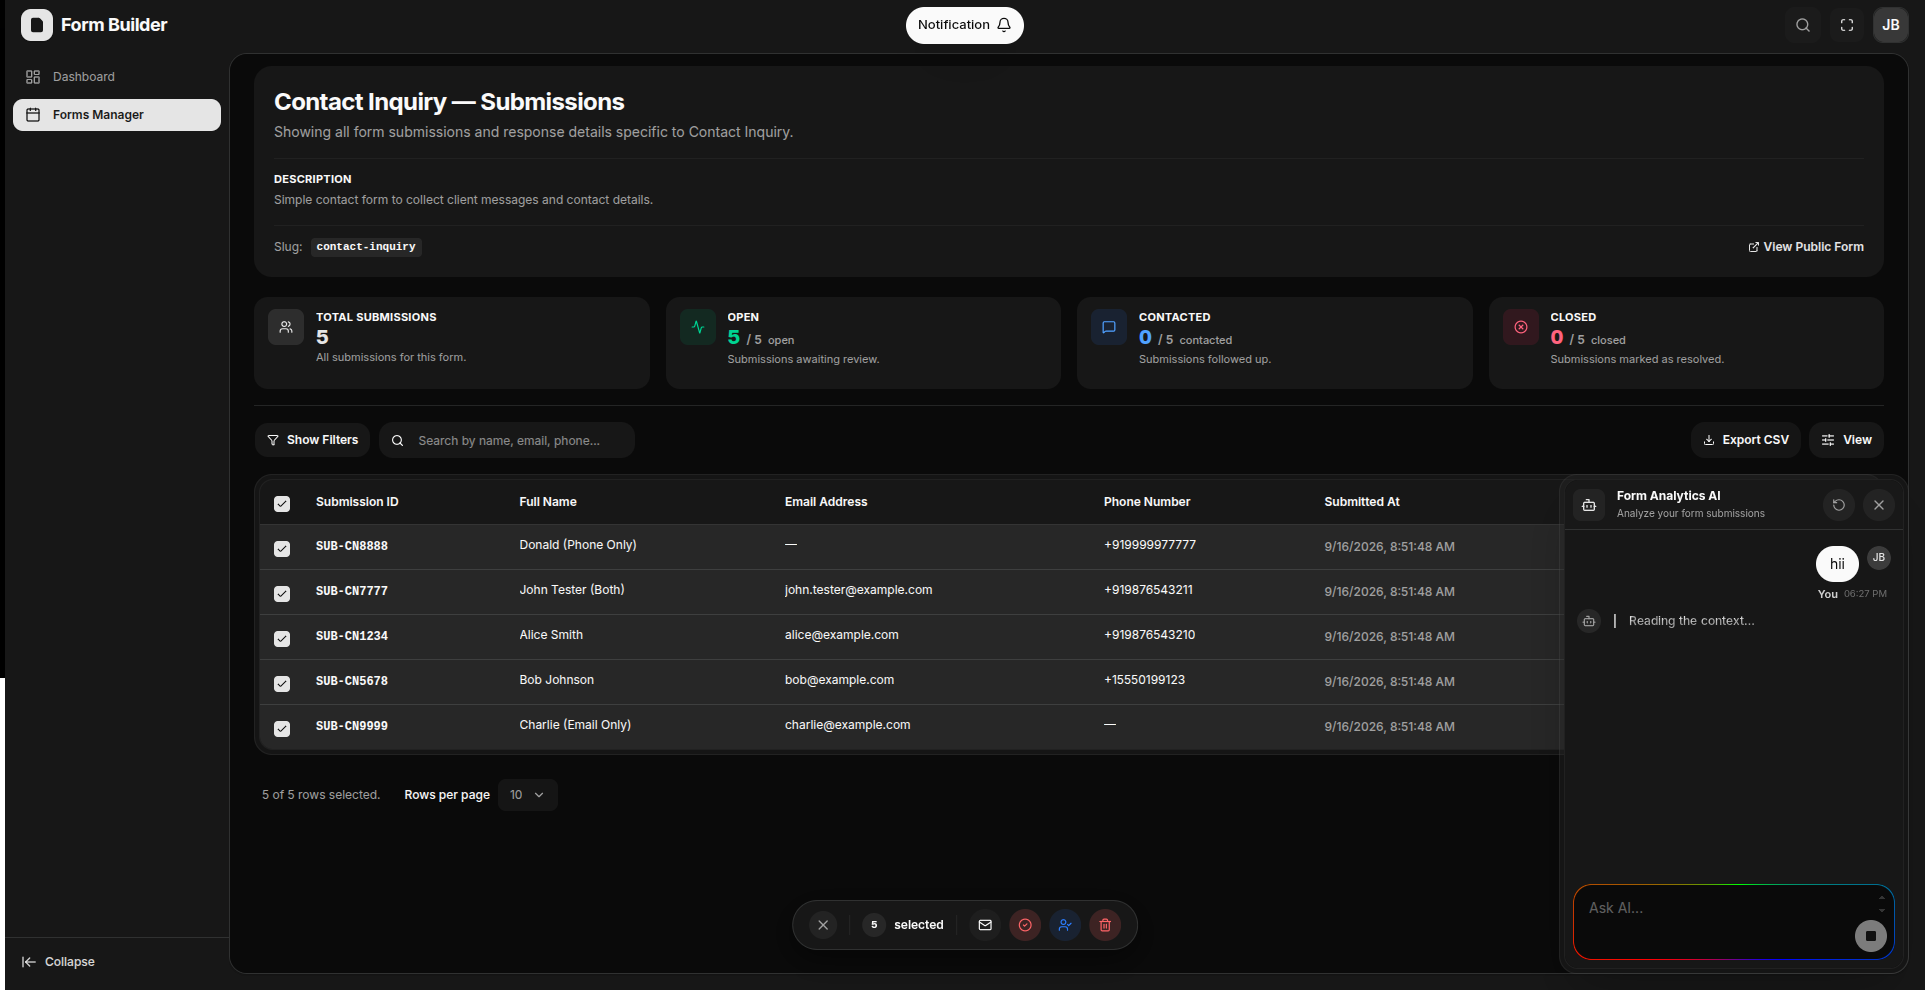The image size is (1925, 990).
Task: Collapse the sidebar
Action: point(59,962)
